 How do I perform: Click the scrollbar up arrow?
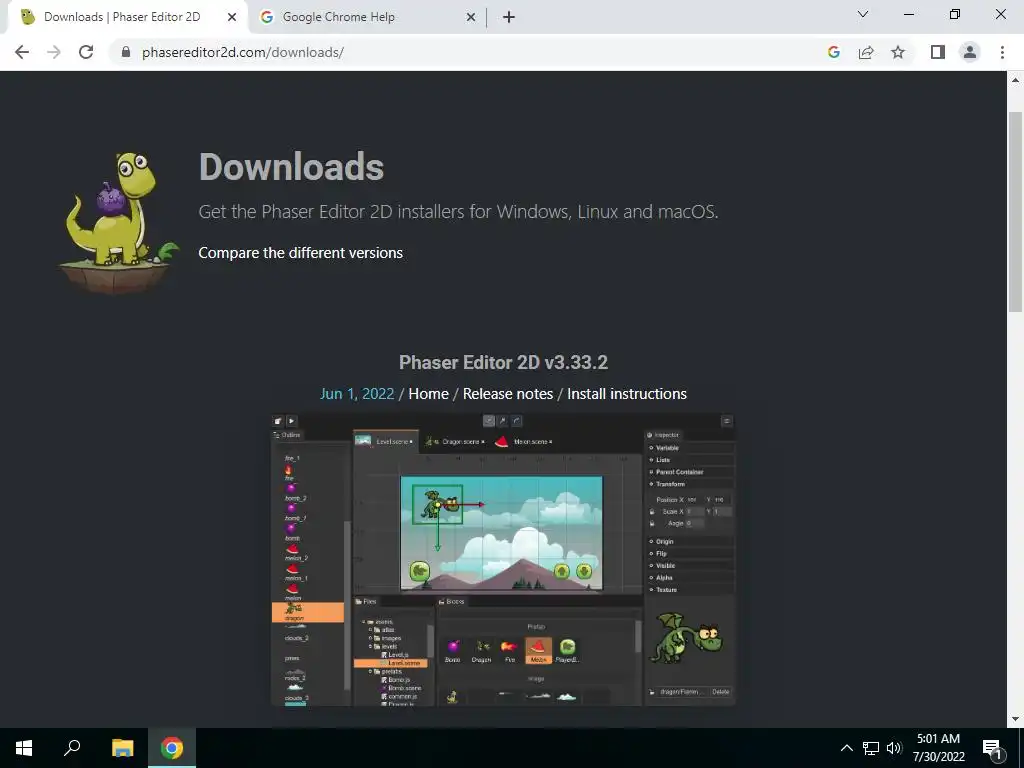click(x=1015, y=80)
